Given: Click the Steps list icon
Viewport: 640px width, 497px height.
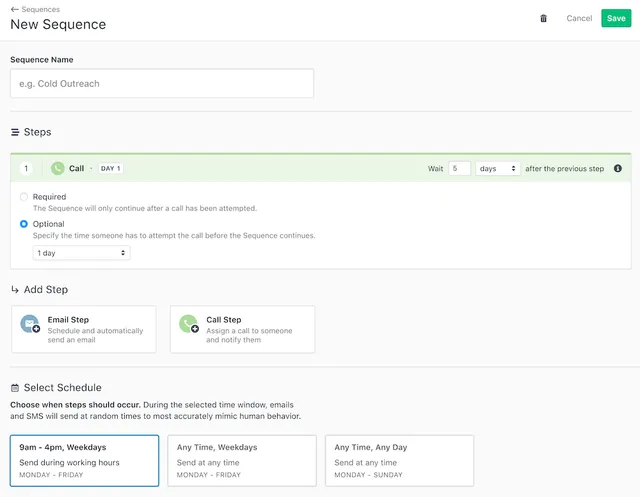Looking at the screenshot, I should (x=15, y=132).
